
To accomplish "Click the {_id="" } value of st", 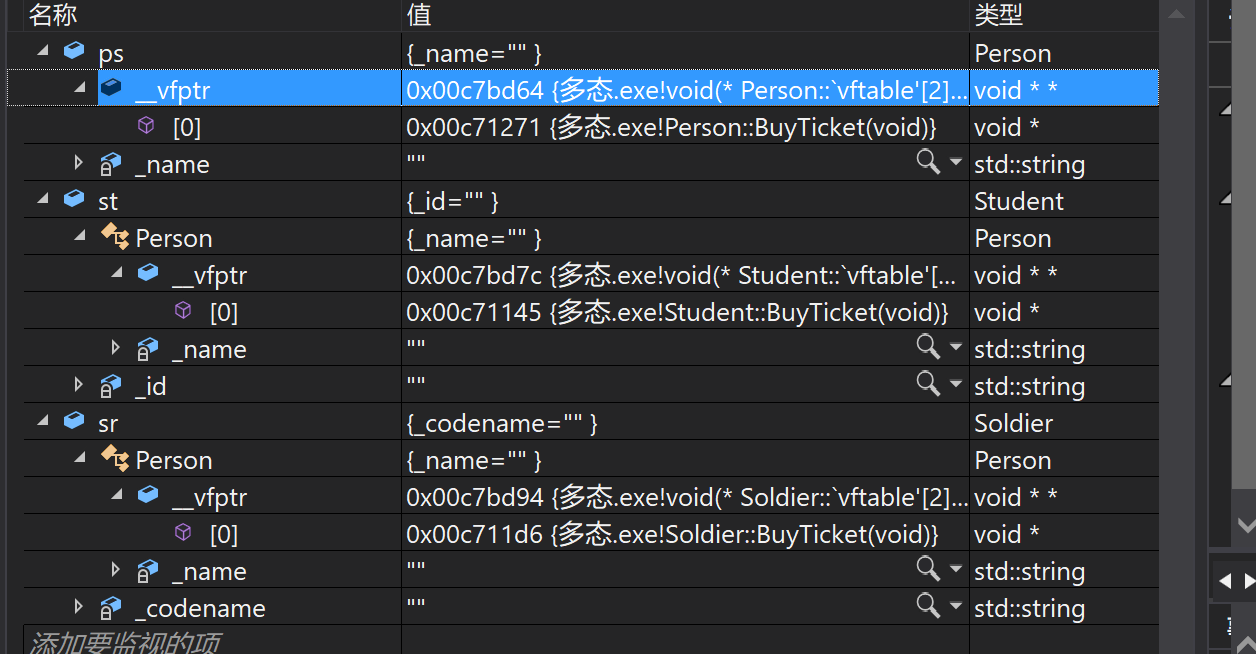I will pos(453,201).
